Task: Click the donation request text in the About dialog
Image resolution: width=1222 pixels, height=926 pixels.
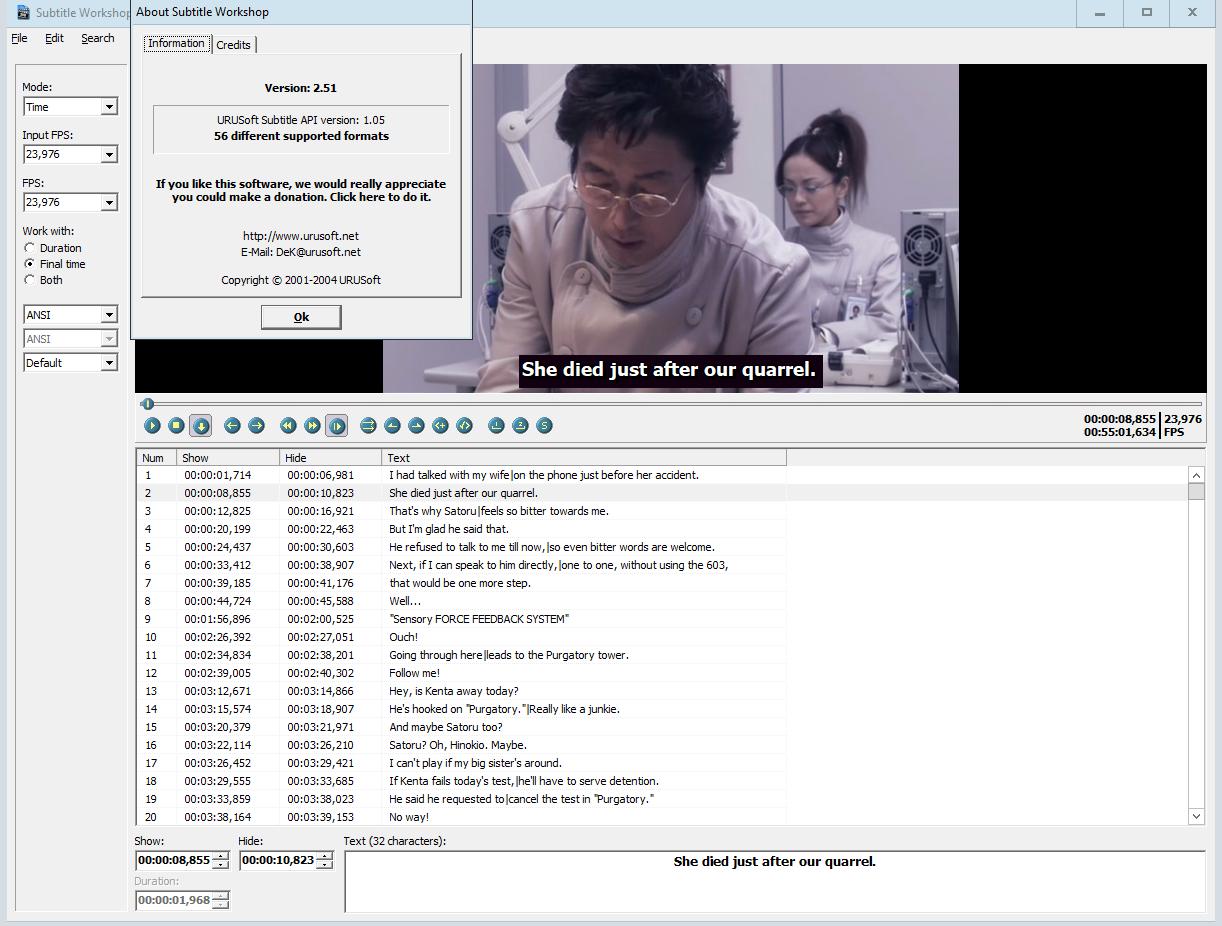Action: pos(301,190)
